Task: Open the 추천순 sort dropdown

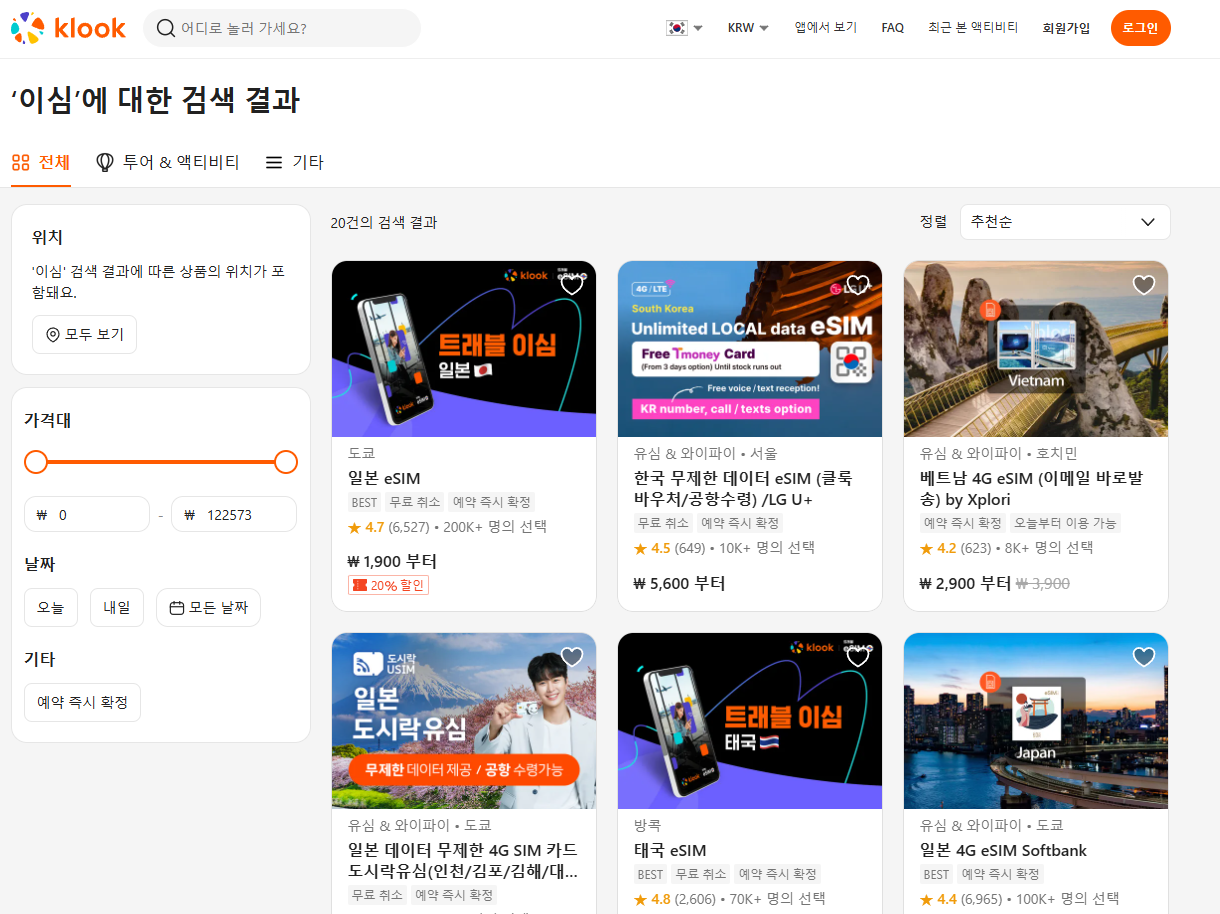Action: tap(1065, 222)
